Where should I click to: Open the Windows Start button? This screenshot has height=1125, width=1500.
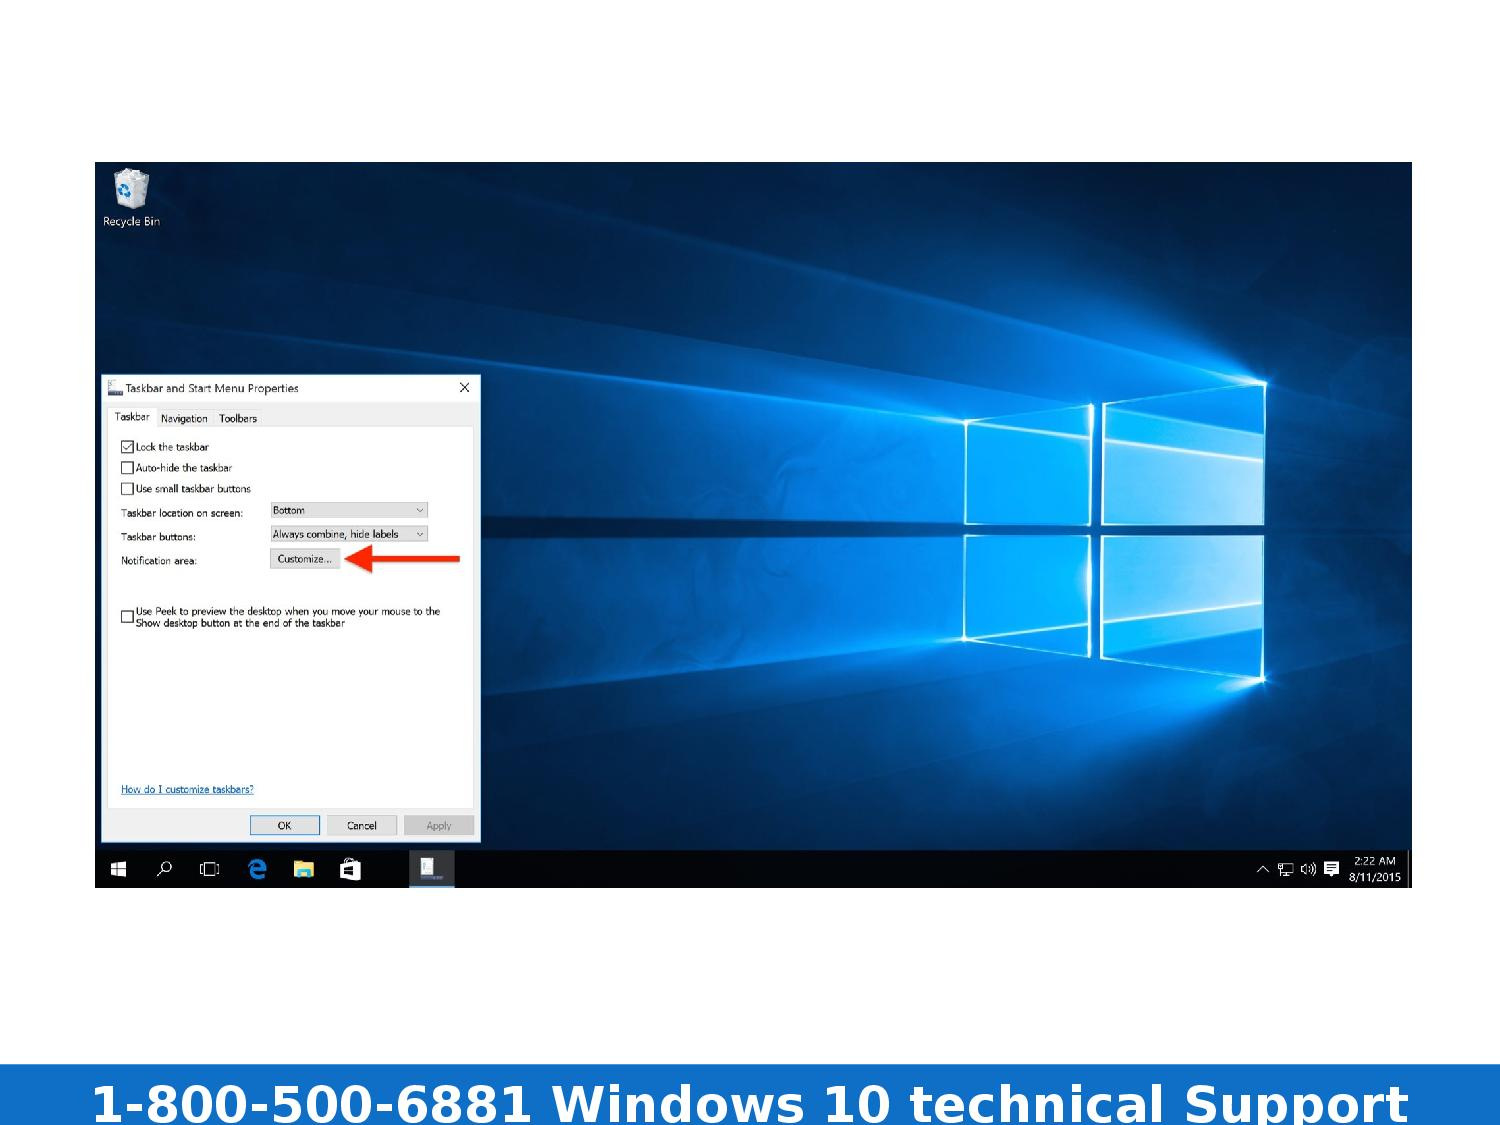(118, 869)
